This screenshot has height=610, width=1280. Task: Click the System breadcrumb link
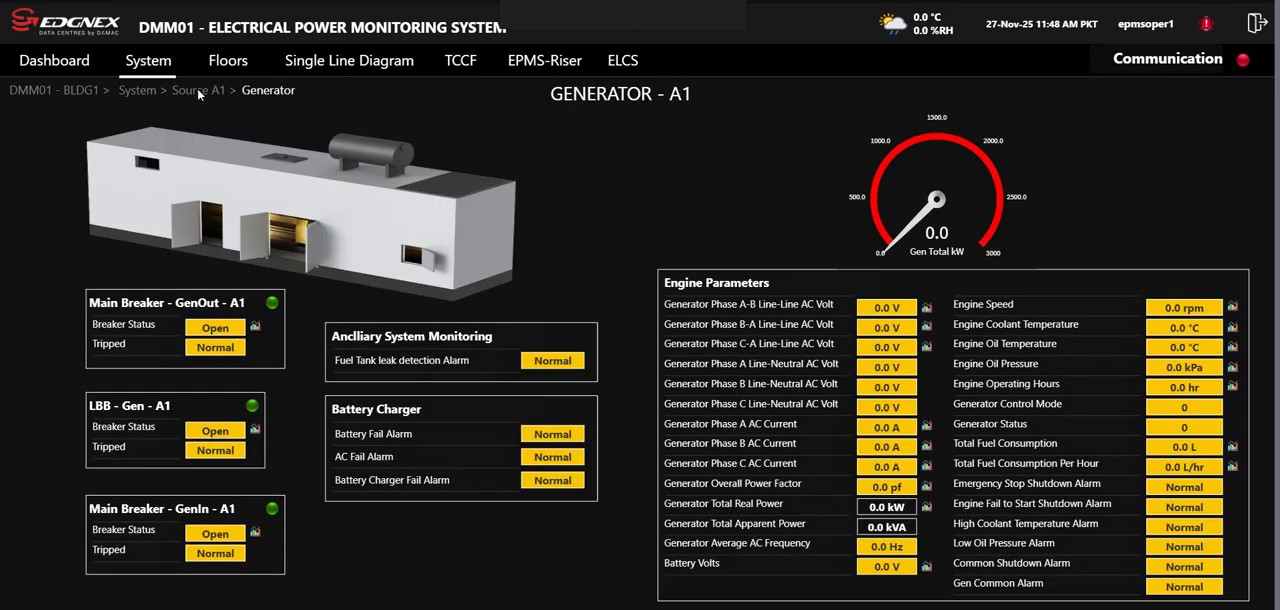tap(137, 90)
